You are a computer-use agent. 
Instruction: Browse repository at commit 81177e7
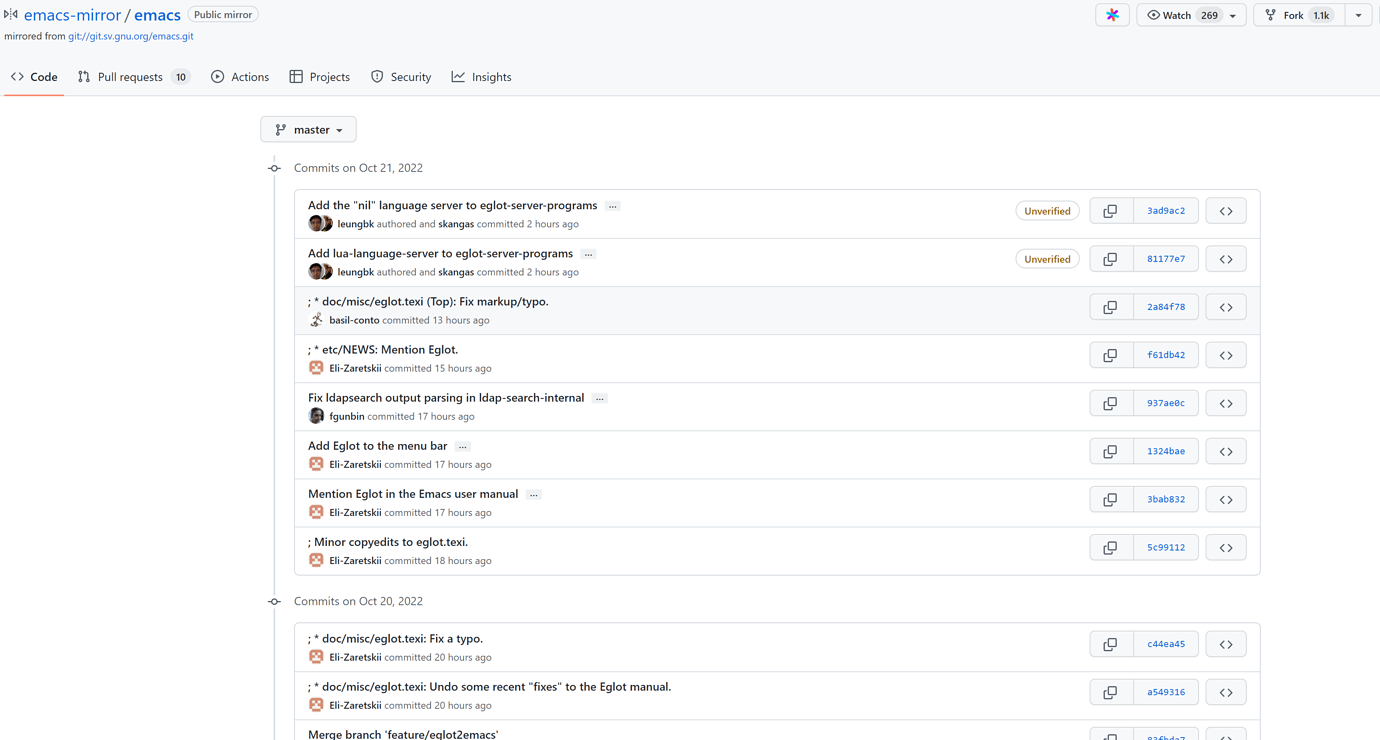click(x=1225, y=259)
